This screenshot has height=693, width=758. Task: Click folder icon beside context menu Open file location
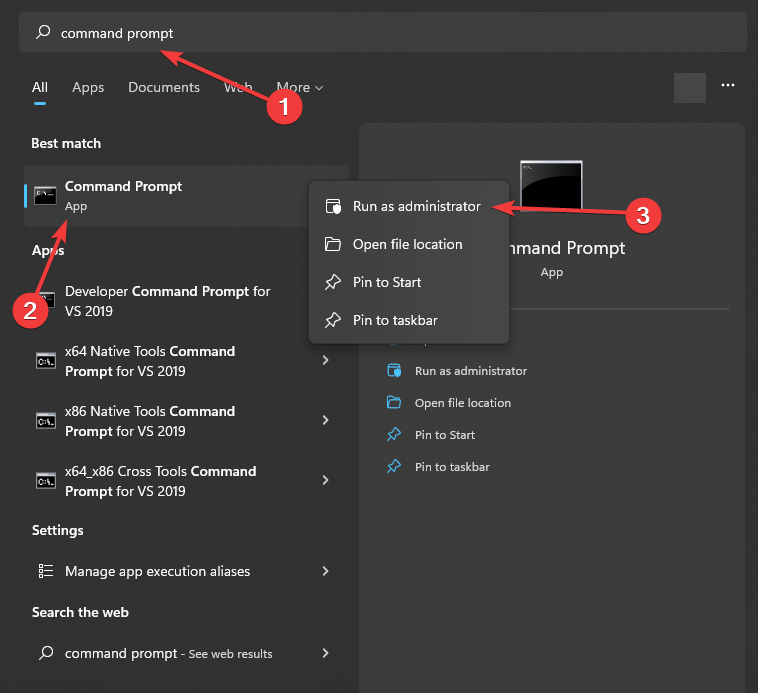pos(333,244)
